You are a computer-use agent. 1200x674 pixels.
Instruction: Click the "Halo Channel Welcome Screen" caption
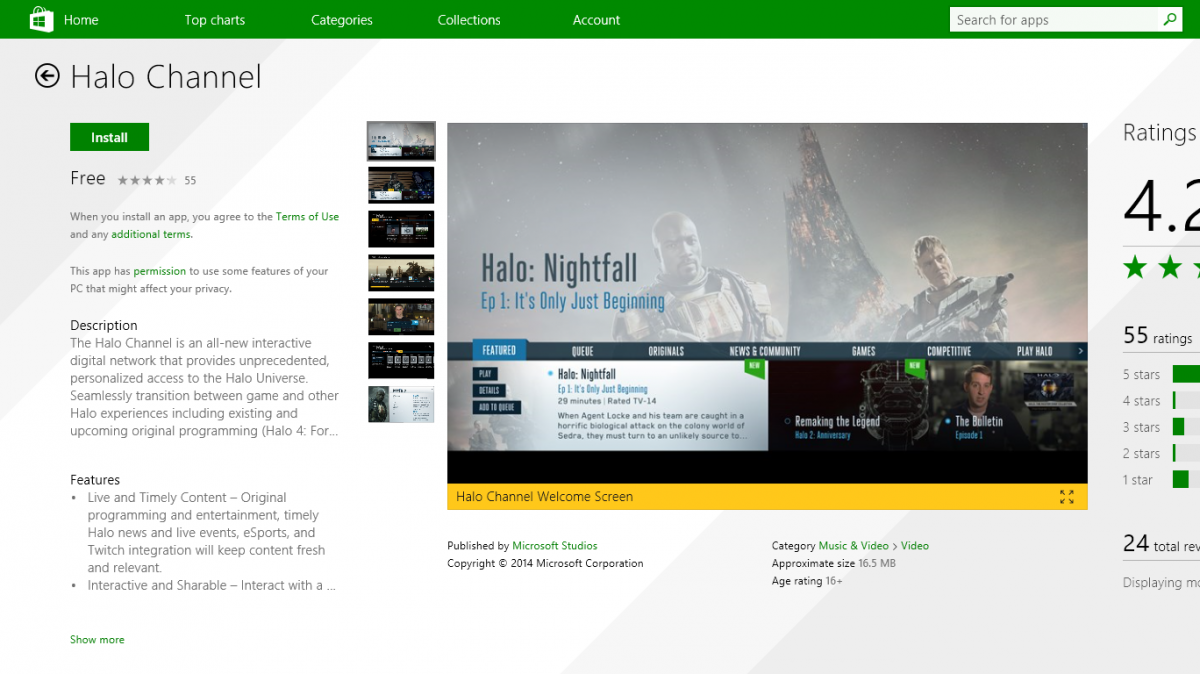point(544,497)
